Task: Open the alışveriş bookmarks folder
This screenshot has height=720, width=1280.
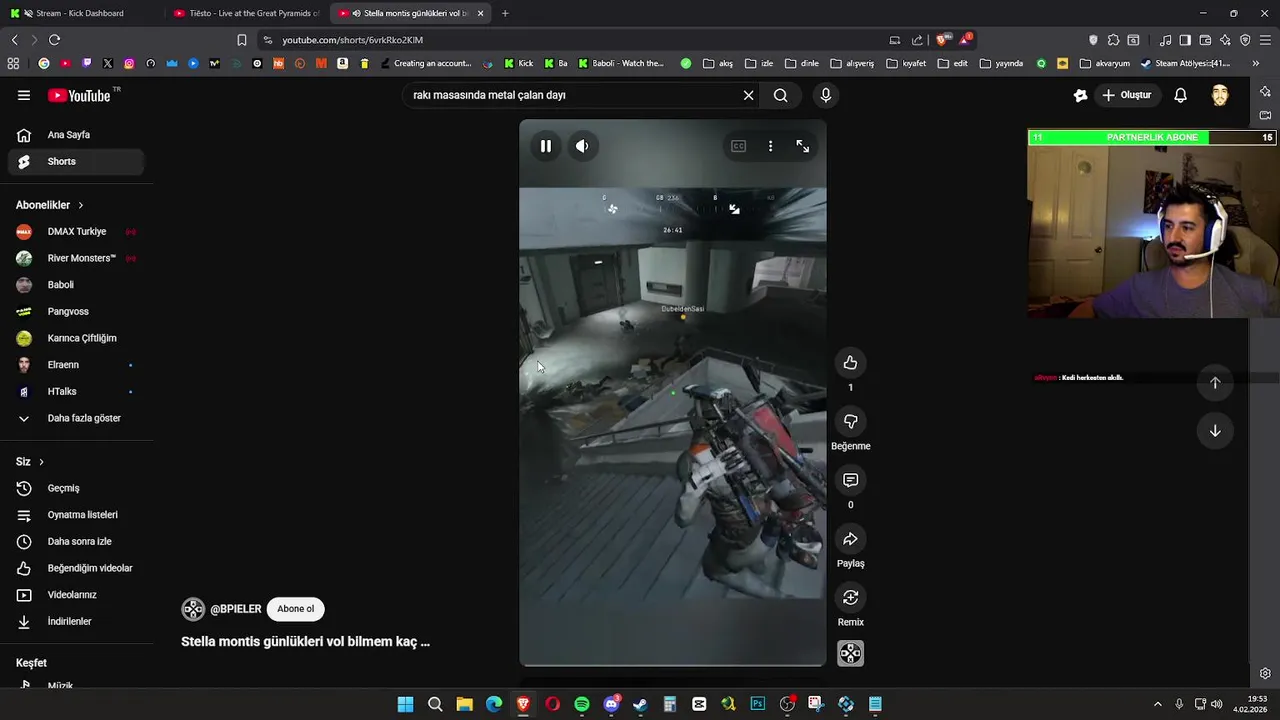Action: point(852,63)
